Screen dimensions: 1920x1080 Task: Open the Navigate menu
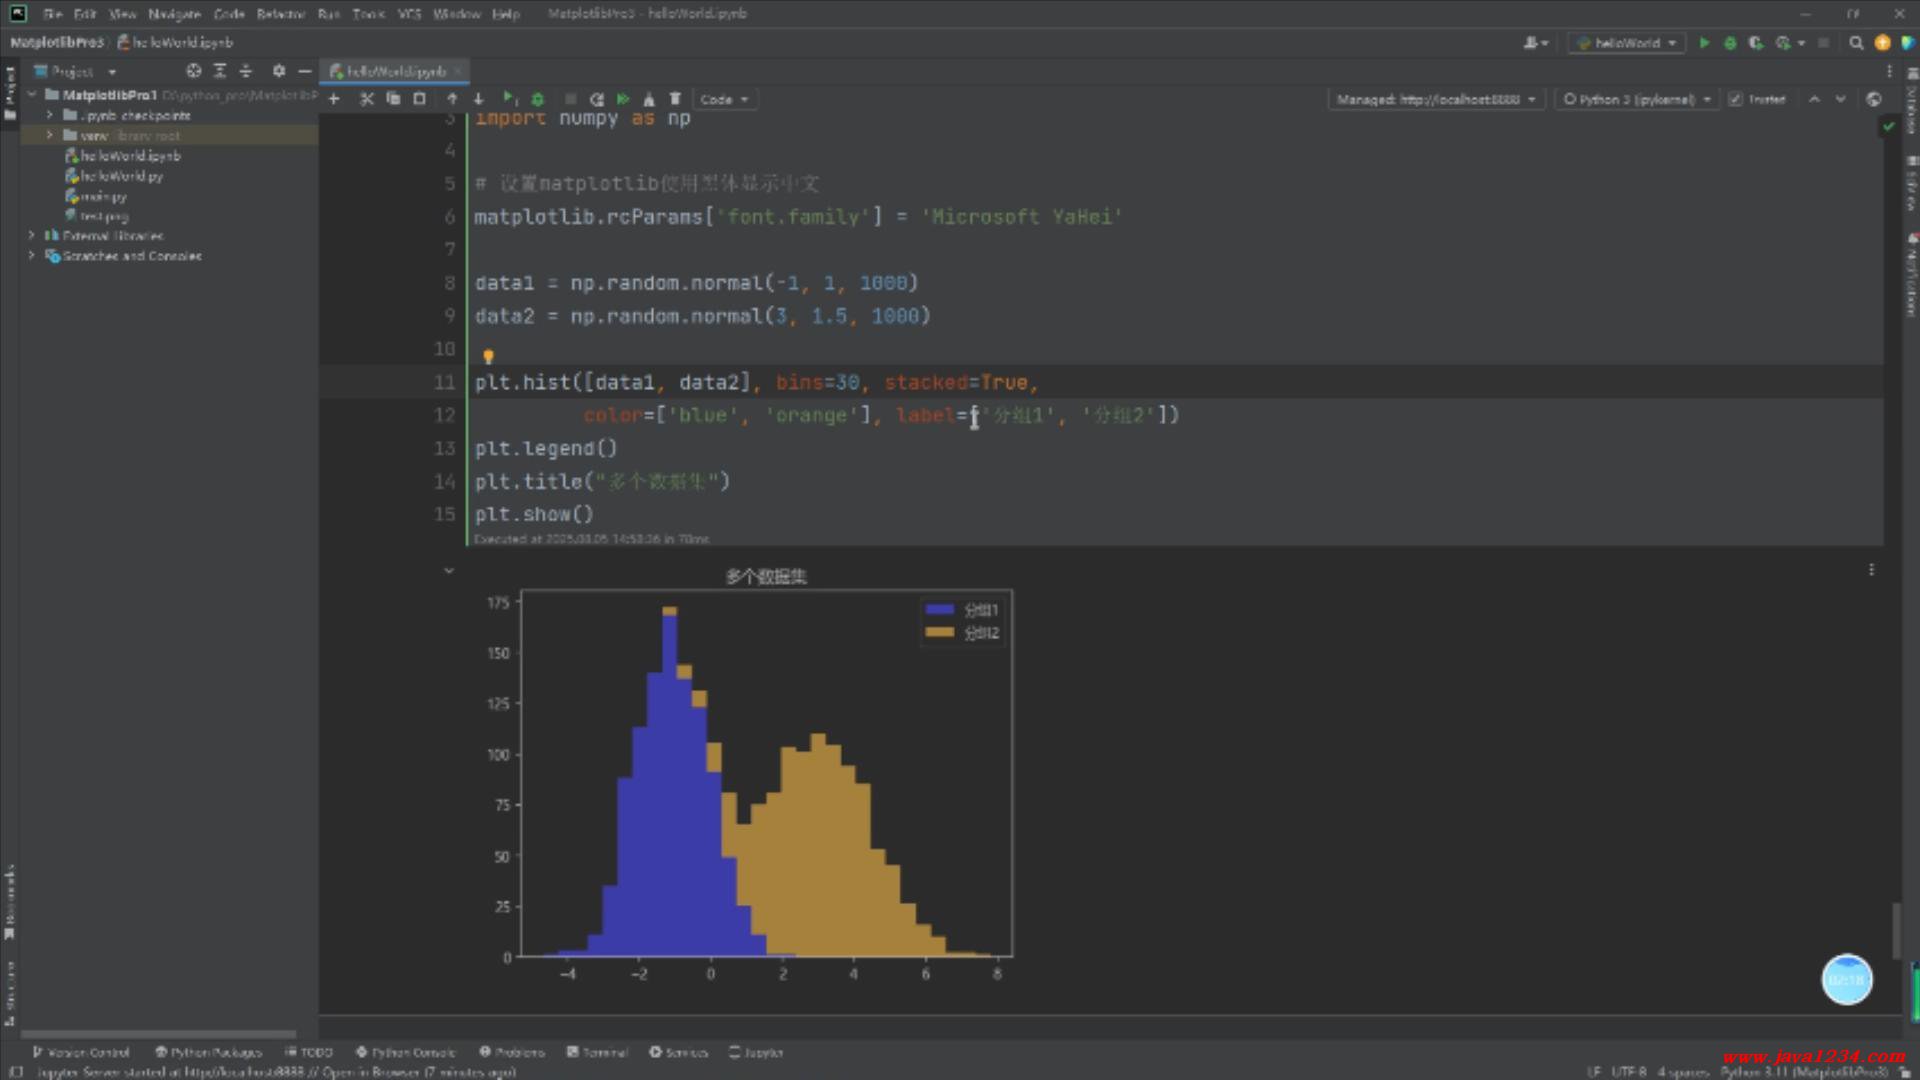click(174, 14)
